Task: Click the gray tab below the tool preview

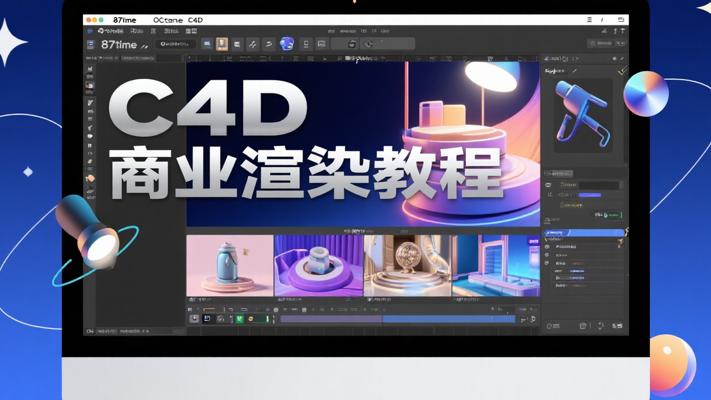Action: coord(559,174)
